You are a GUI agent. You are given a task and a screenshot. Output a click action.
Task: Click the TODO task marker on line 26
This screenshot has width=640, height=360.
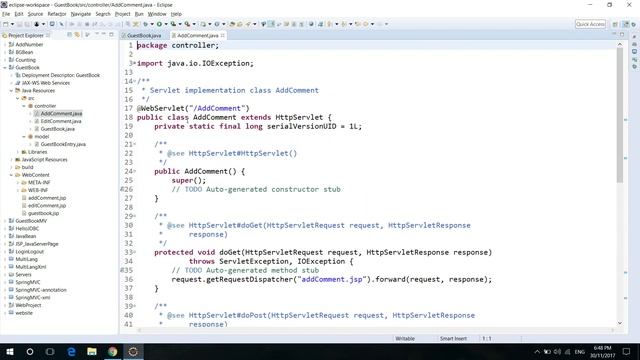pos(122,189)
